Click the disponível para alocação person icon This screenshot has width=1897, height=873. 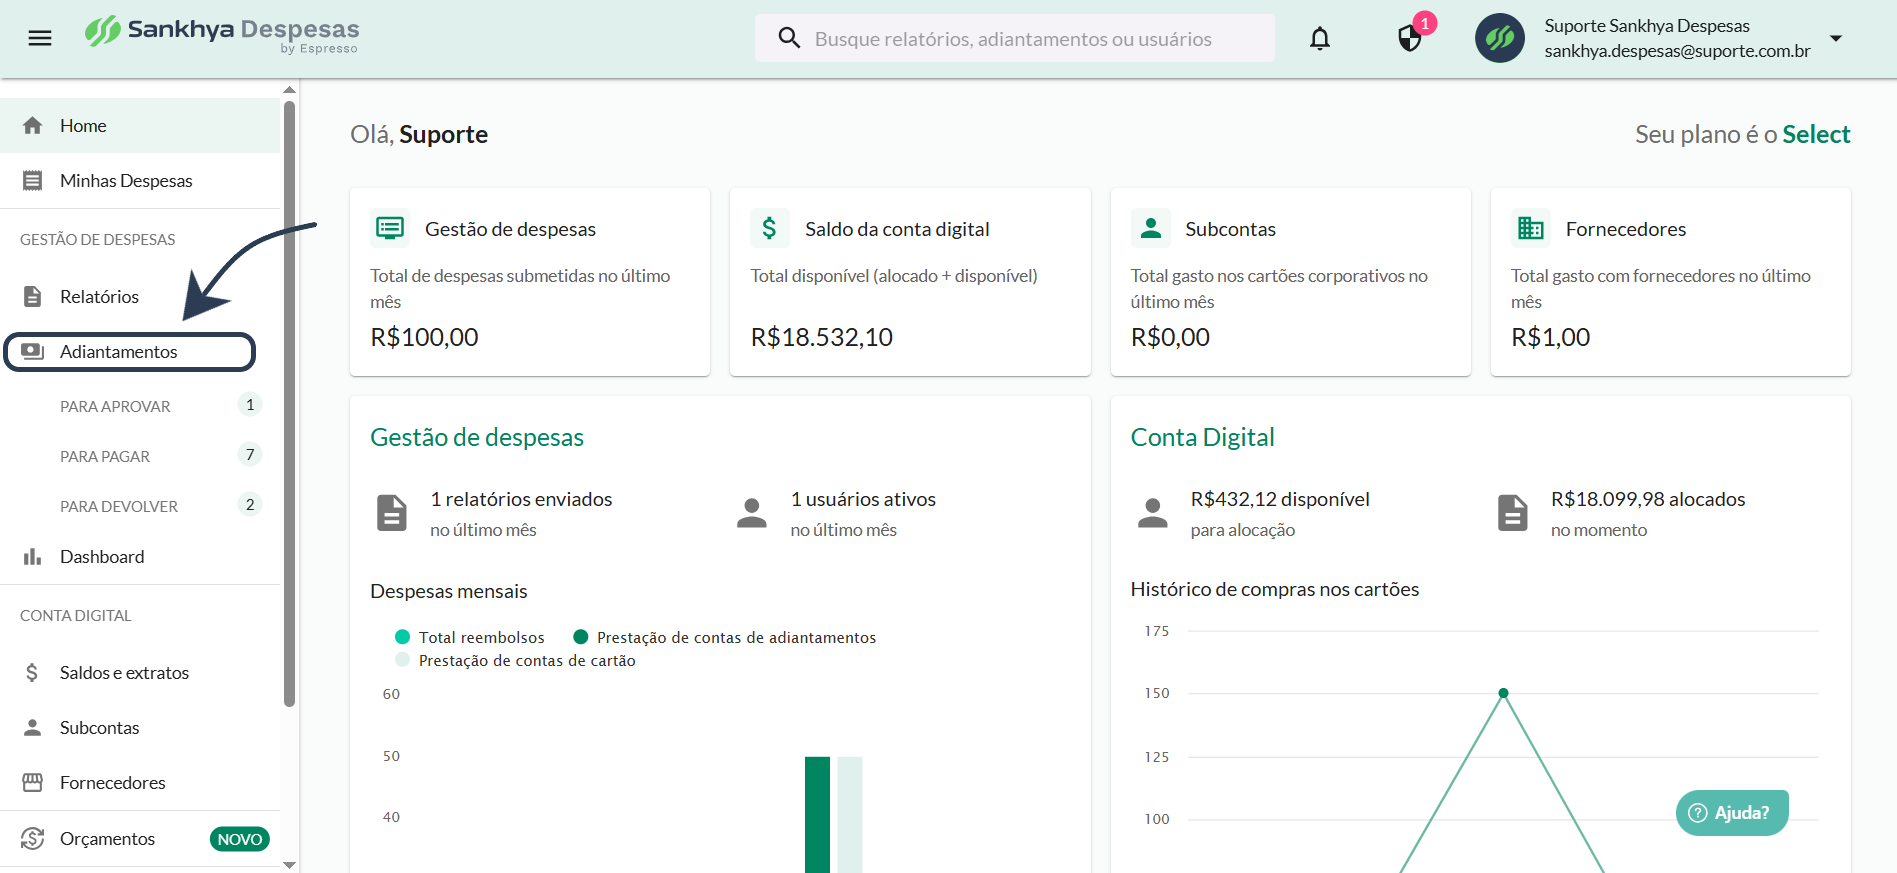click(x=1153, y=512)
